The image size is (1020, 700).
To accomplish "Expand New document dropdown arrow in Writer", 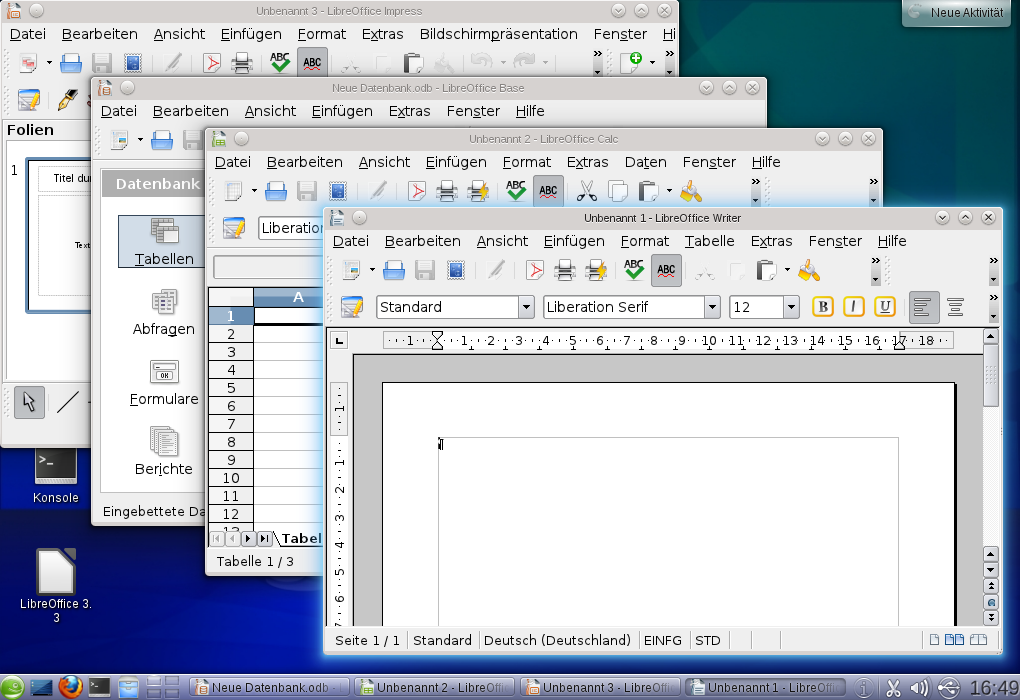I will [372, 271].
